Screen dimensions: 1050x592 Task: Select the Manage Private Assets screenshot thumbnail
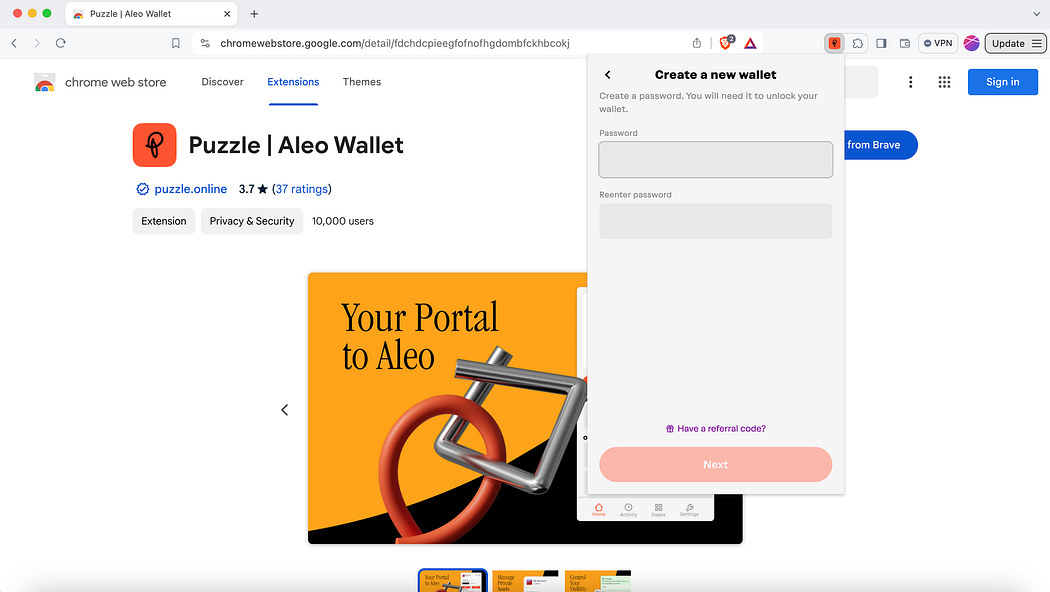click(525, 581)
